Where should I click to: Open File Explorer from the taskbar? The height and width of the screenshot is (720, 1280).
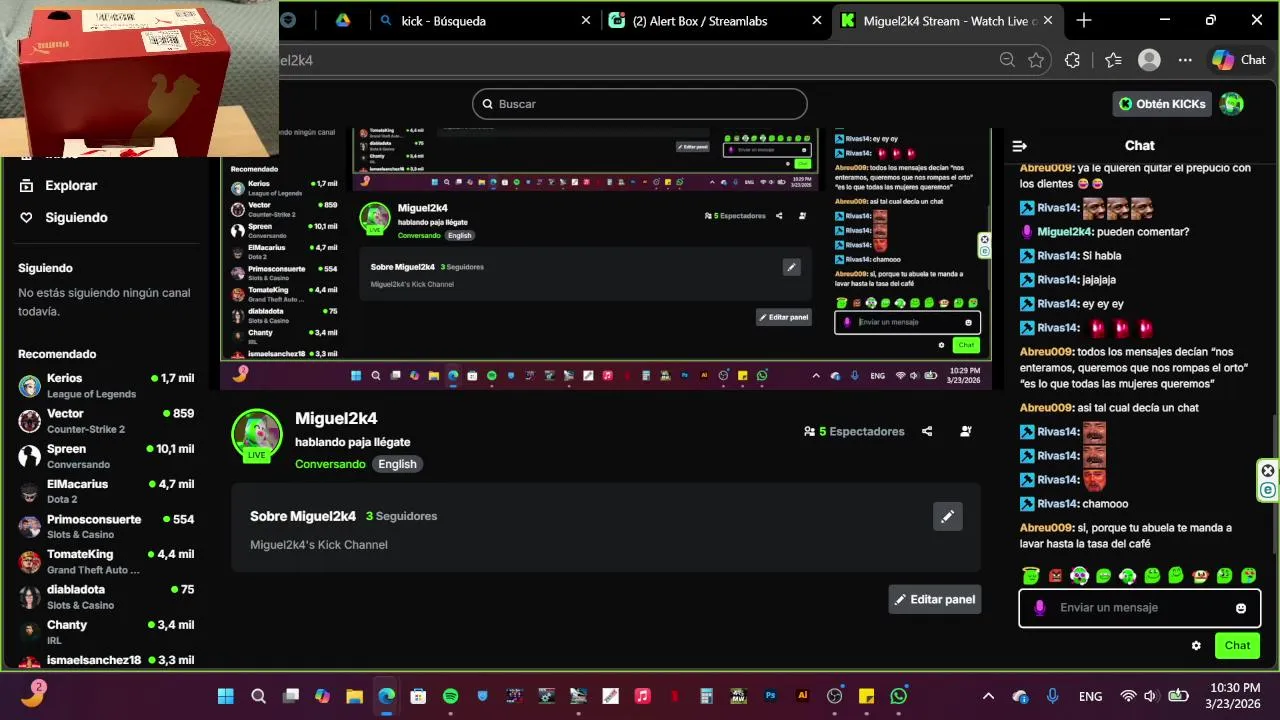click(354, 696)
